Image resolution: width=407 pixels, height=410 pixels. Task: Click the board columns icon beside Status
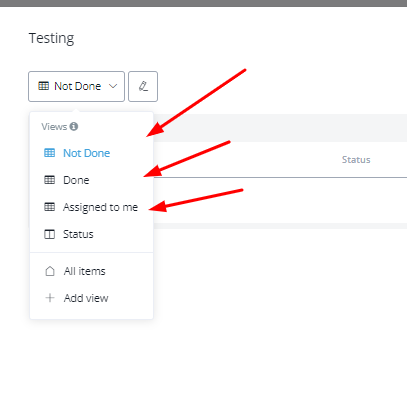point(50,234)
